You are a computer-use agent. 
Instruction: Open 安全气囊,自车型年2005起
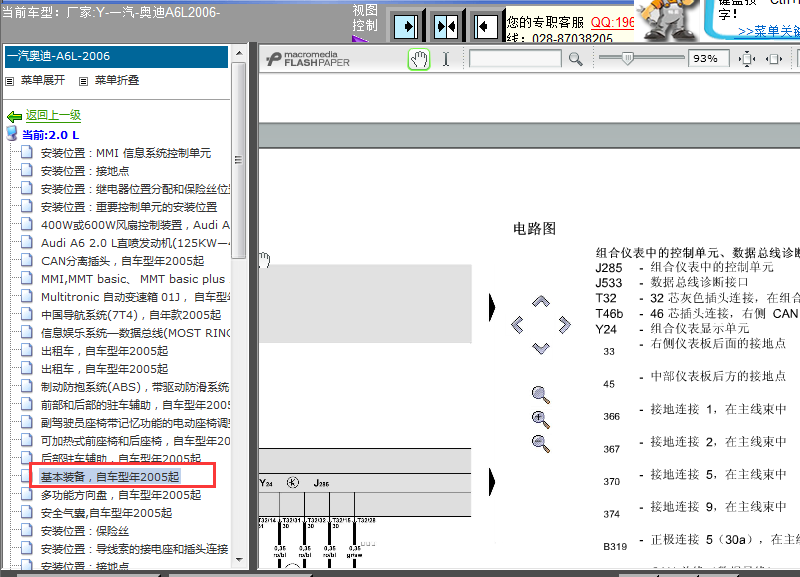pyautogui.click(x=107, y=513)
